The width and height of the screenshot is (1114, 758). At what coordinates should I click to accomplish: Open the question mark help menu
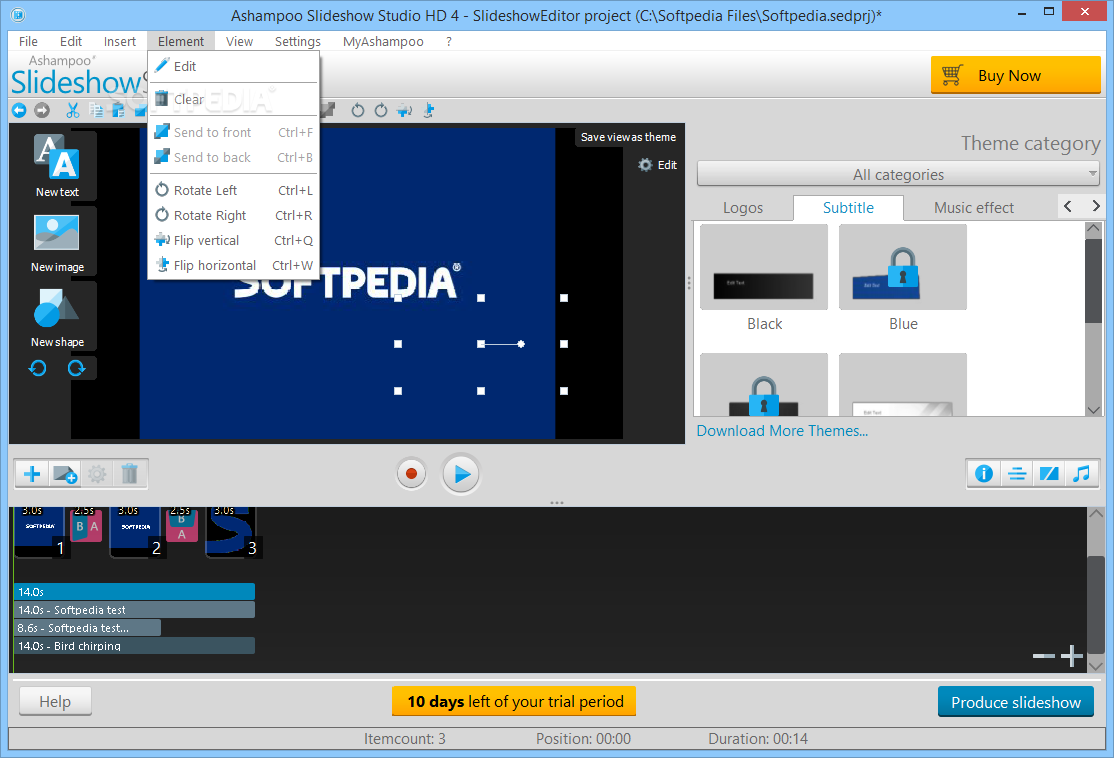click(448, 41)
